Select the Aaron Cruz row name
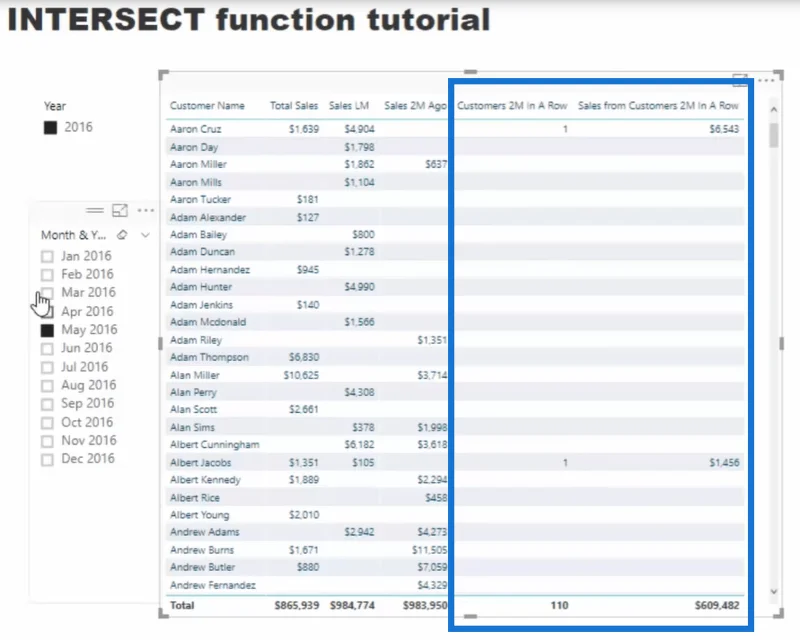 pos(195,129)
